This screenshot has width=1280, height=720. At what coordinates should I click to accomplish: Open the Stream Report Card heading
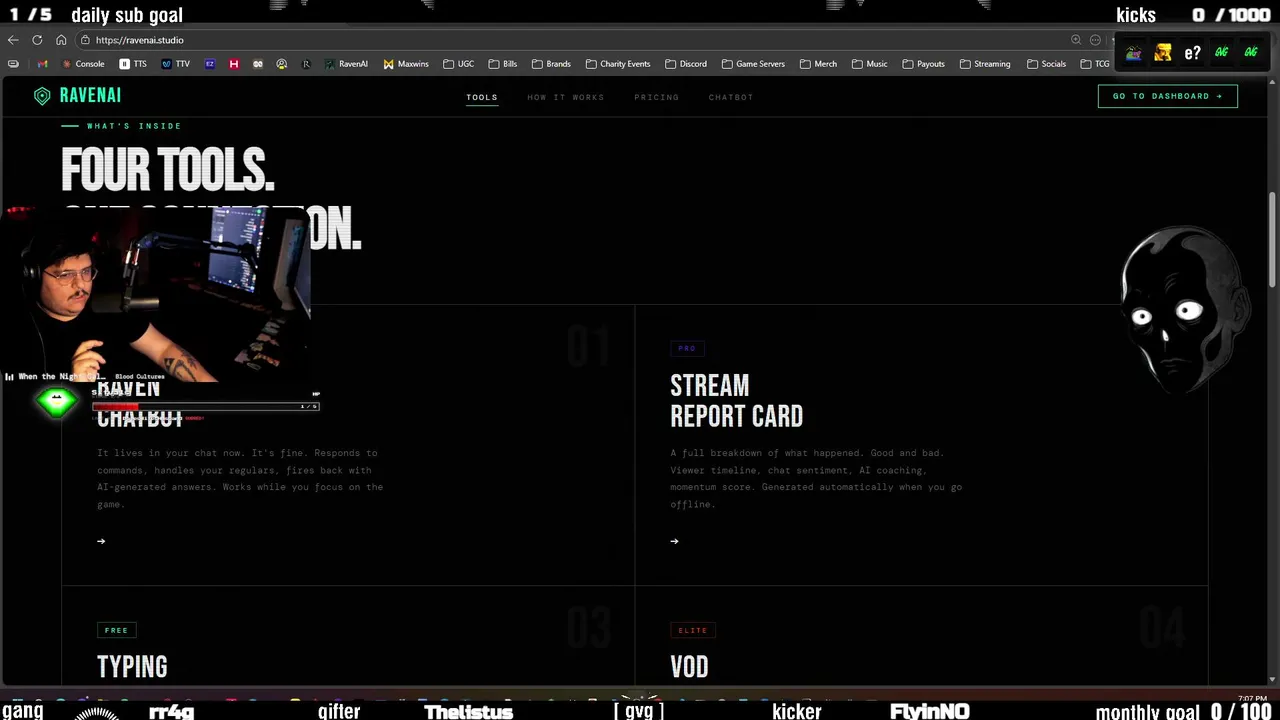point(736,401)
